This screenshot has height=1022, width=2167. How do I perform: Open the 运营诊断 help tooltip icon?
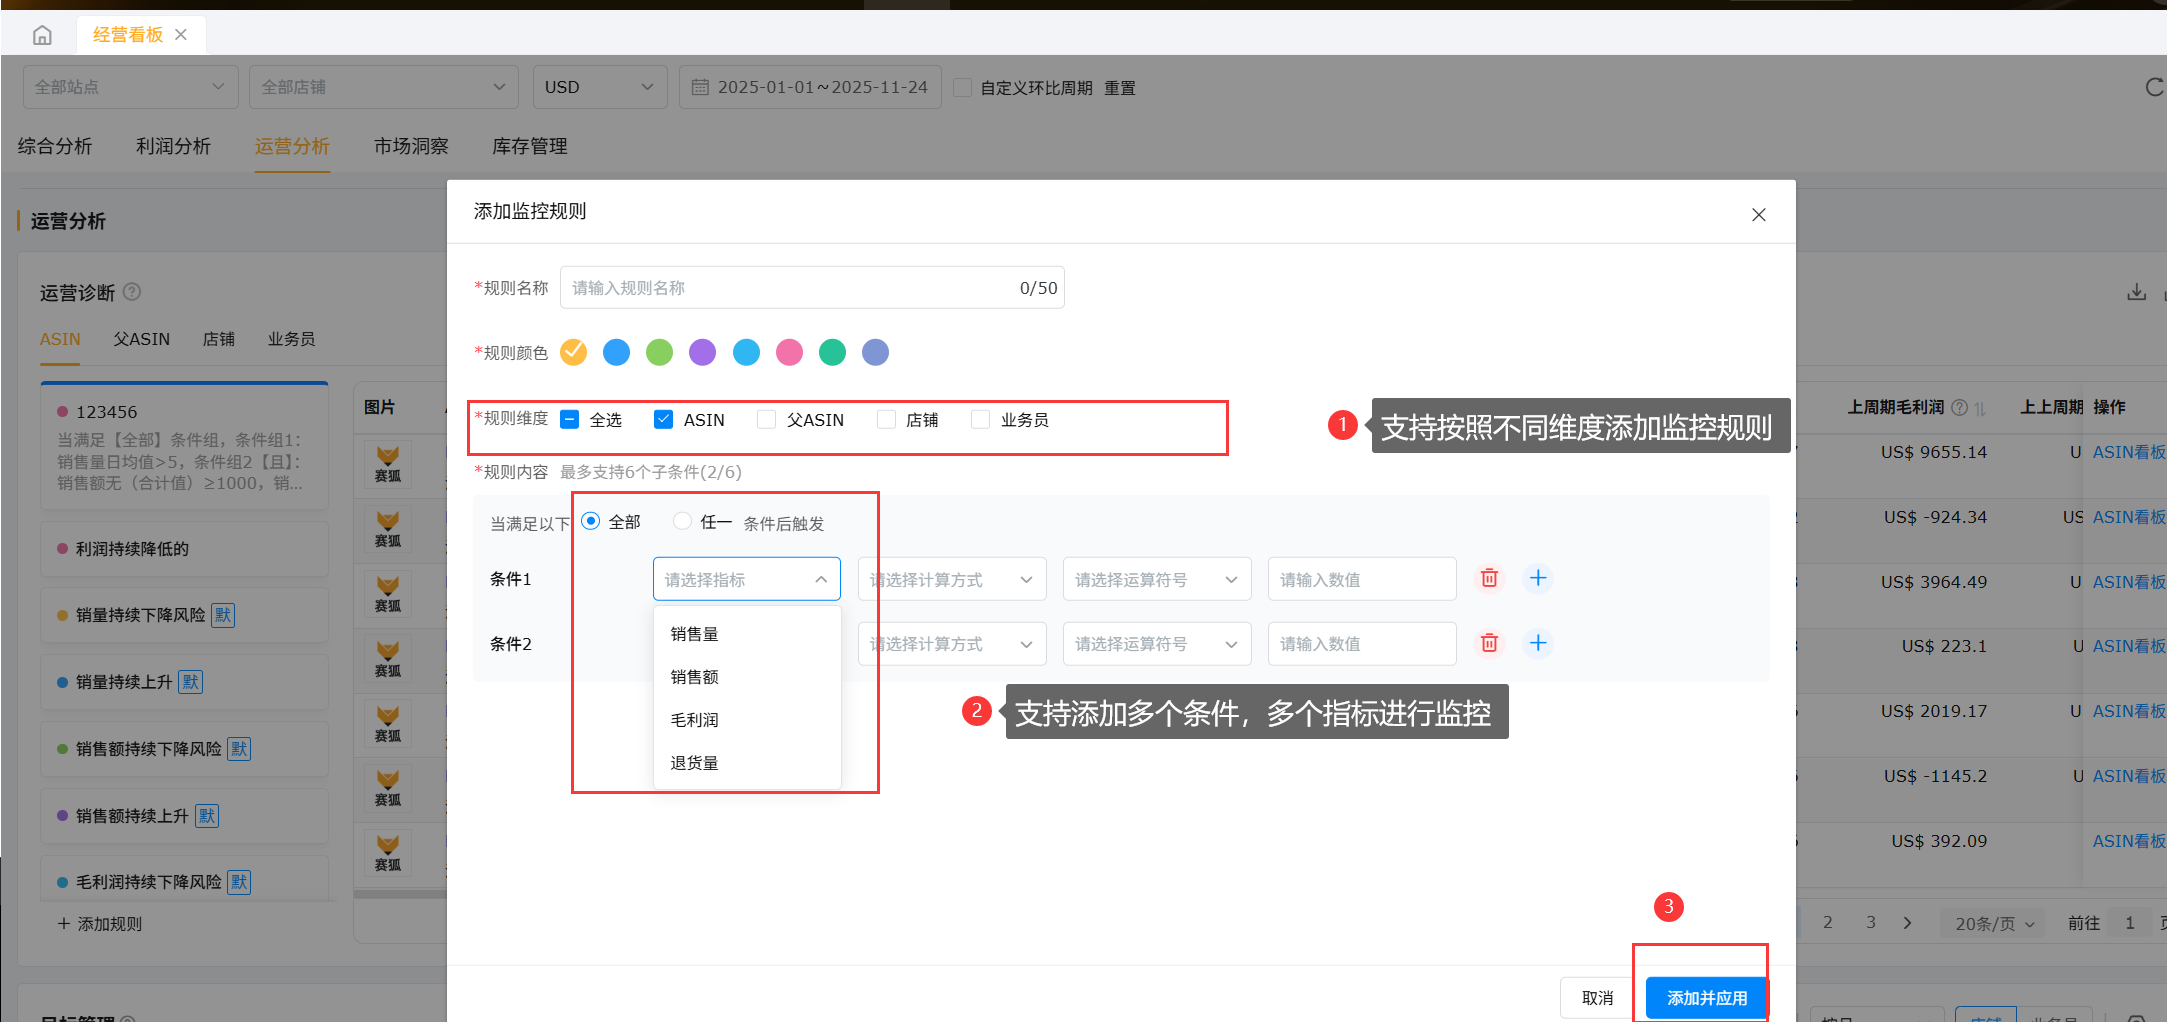[131, 292]
